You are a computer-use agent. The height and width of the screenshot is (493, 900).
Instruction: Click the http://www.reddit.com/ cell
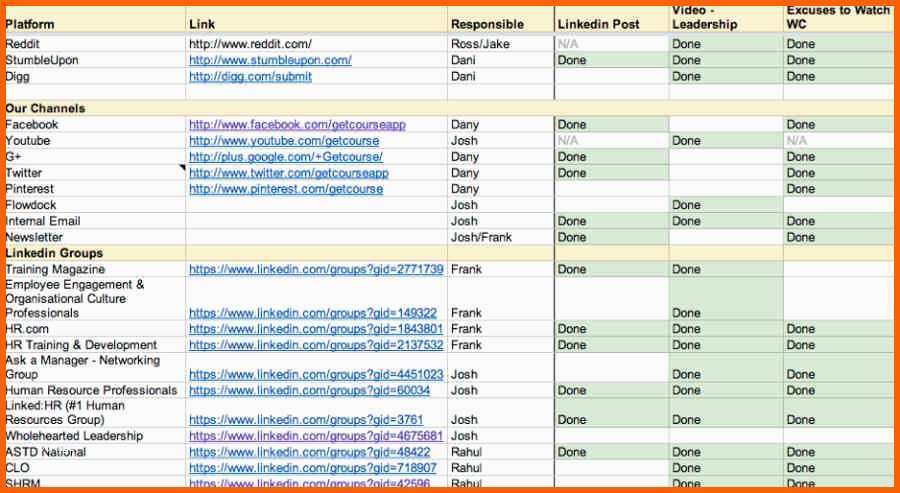316,44
